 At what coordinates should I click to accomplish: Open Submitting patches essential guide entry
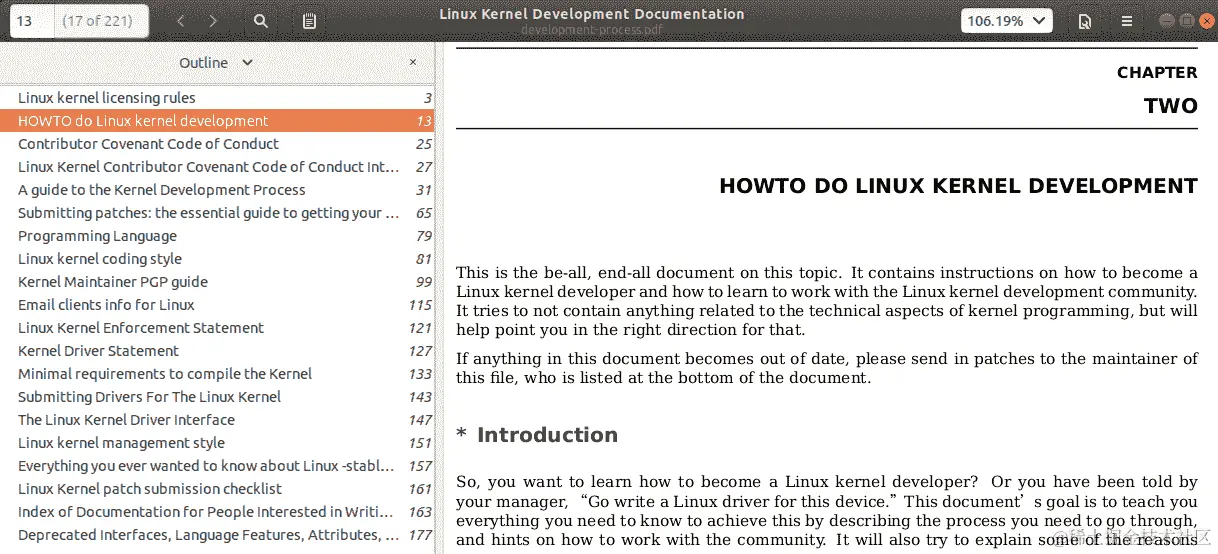[217, 213]
